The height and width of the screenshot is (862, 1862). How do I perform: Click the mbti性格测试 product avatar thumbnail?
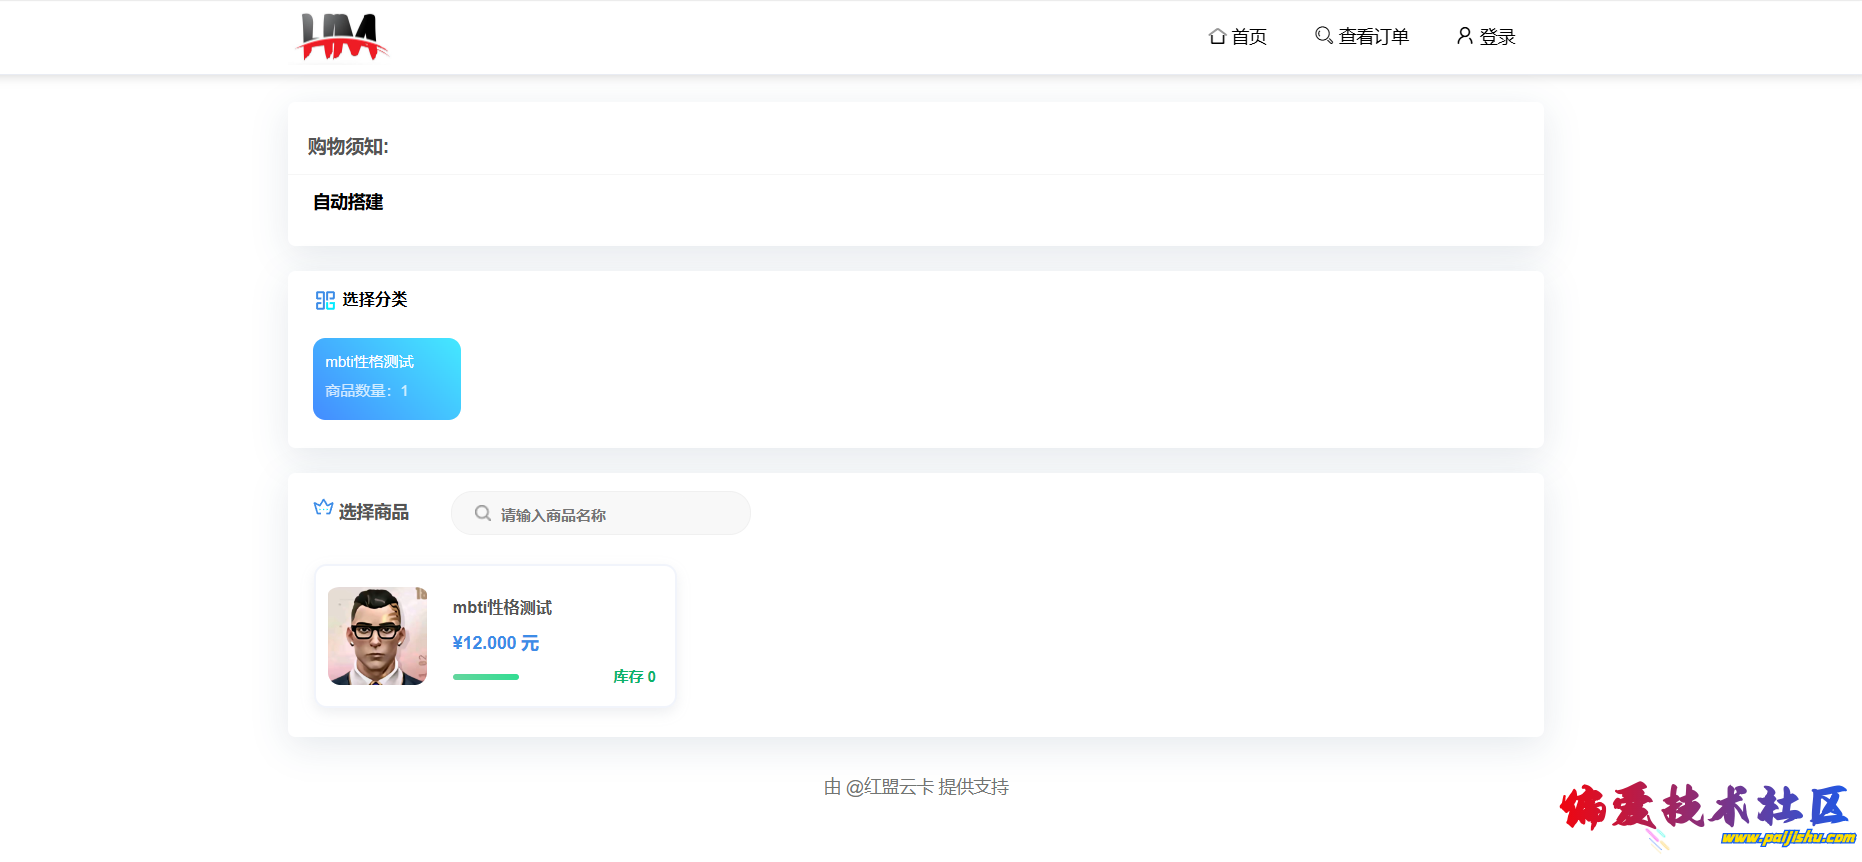(x=378, y=636)
